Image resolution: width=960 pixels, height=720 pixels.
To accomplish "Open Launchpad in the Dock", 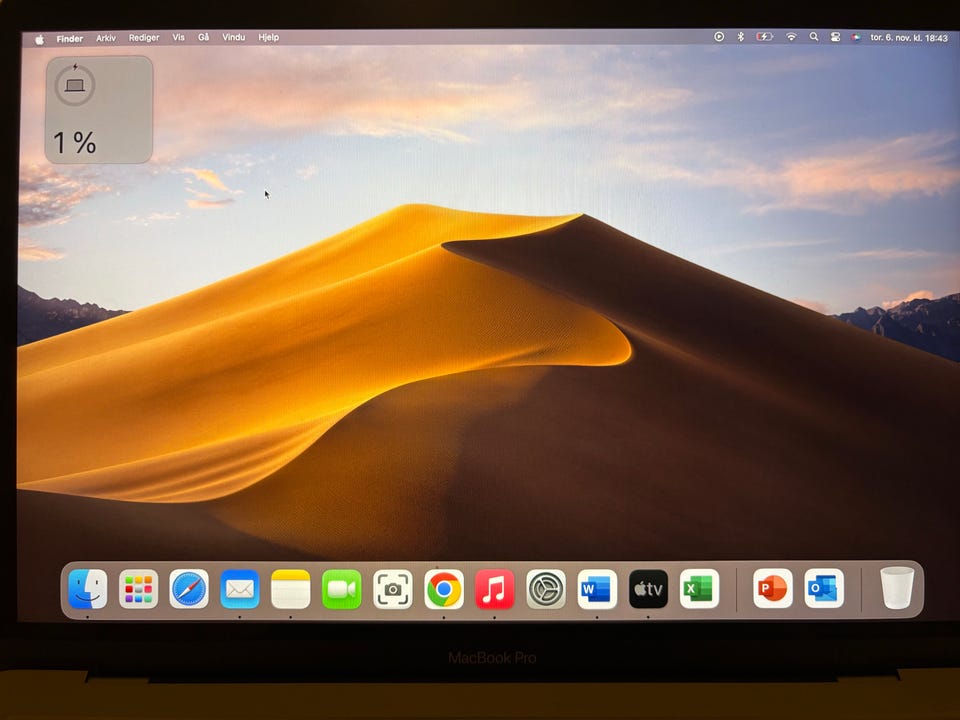I will point(138,589).
